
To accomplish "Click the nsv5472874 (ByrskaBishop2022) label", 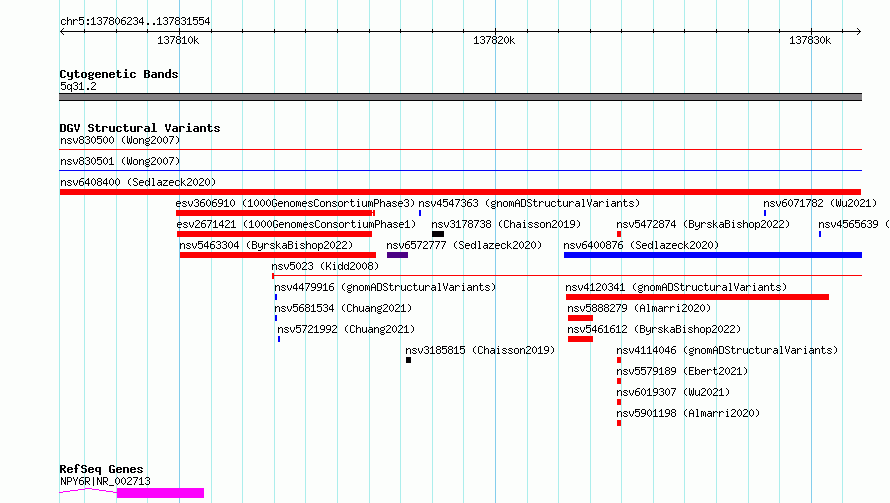I will (x=703, y=224).
